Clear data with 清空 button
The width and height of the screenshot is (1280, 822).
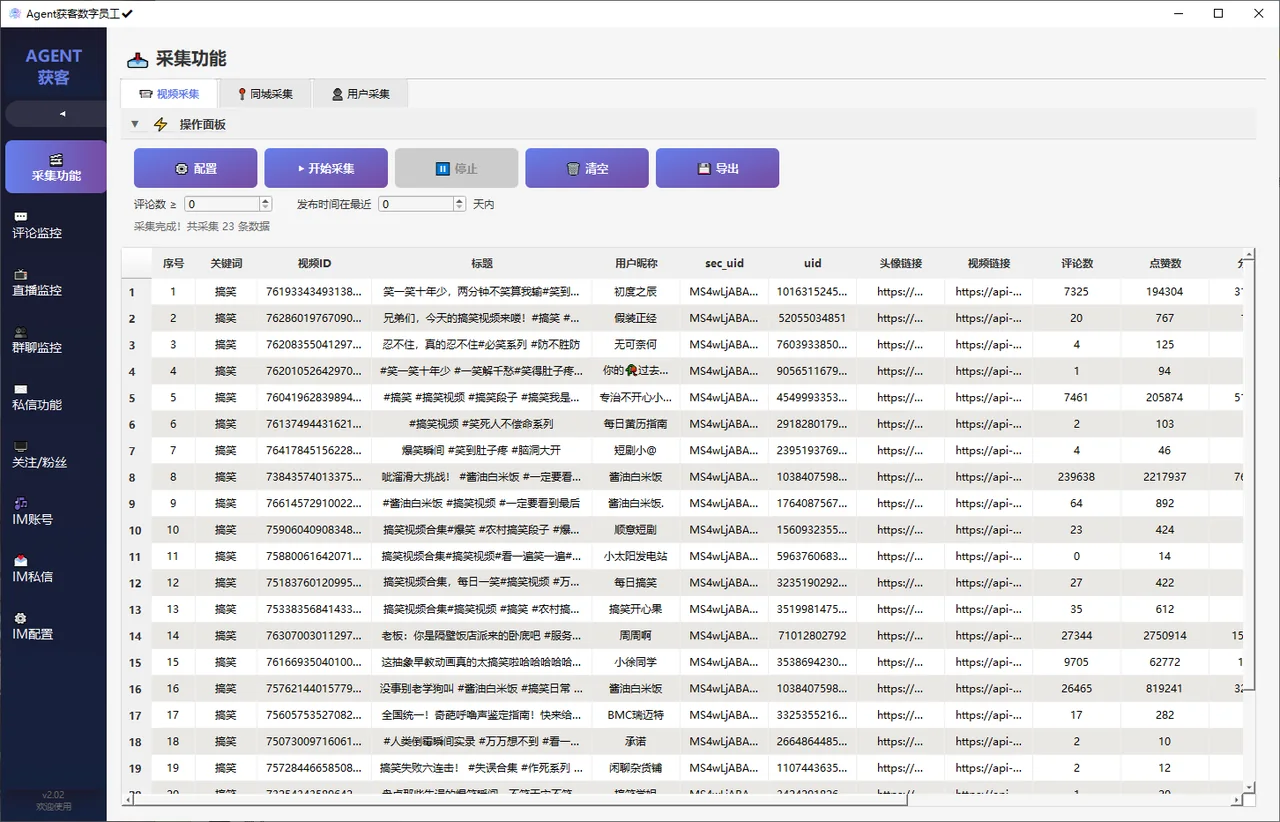coord(587,168)
